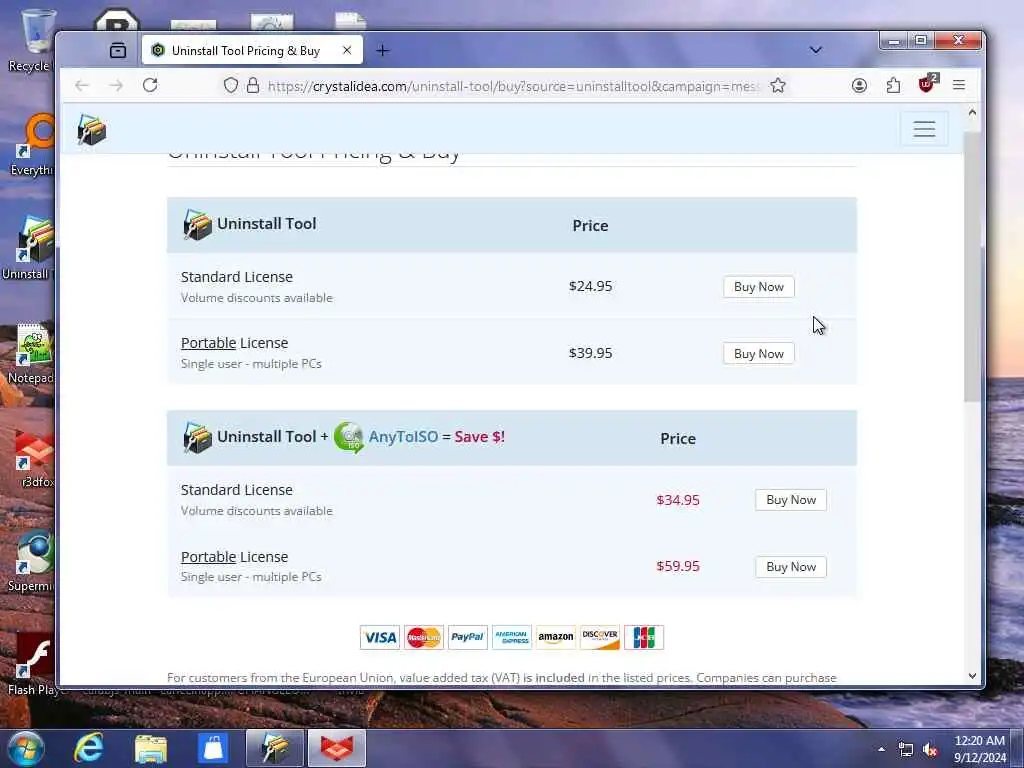Viewport: 1024px width, 768px height.
Task: Launch Internet Explorer from the taskbar
Action: 88,748
